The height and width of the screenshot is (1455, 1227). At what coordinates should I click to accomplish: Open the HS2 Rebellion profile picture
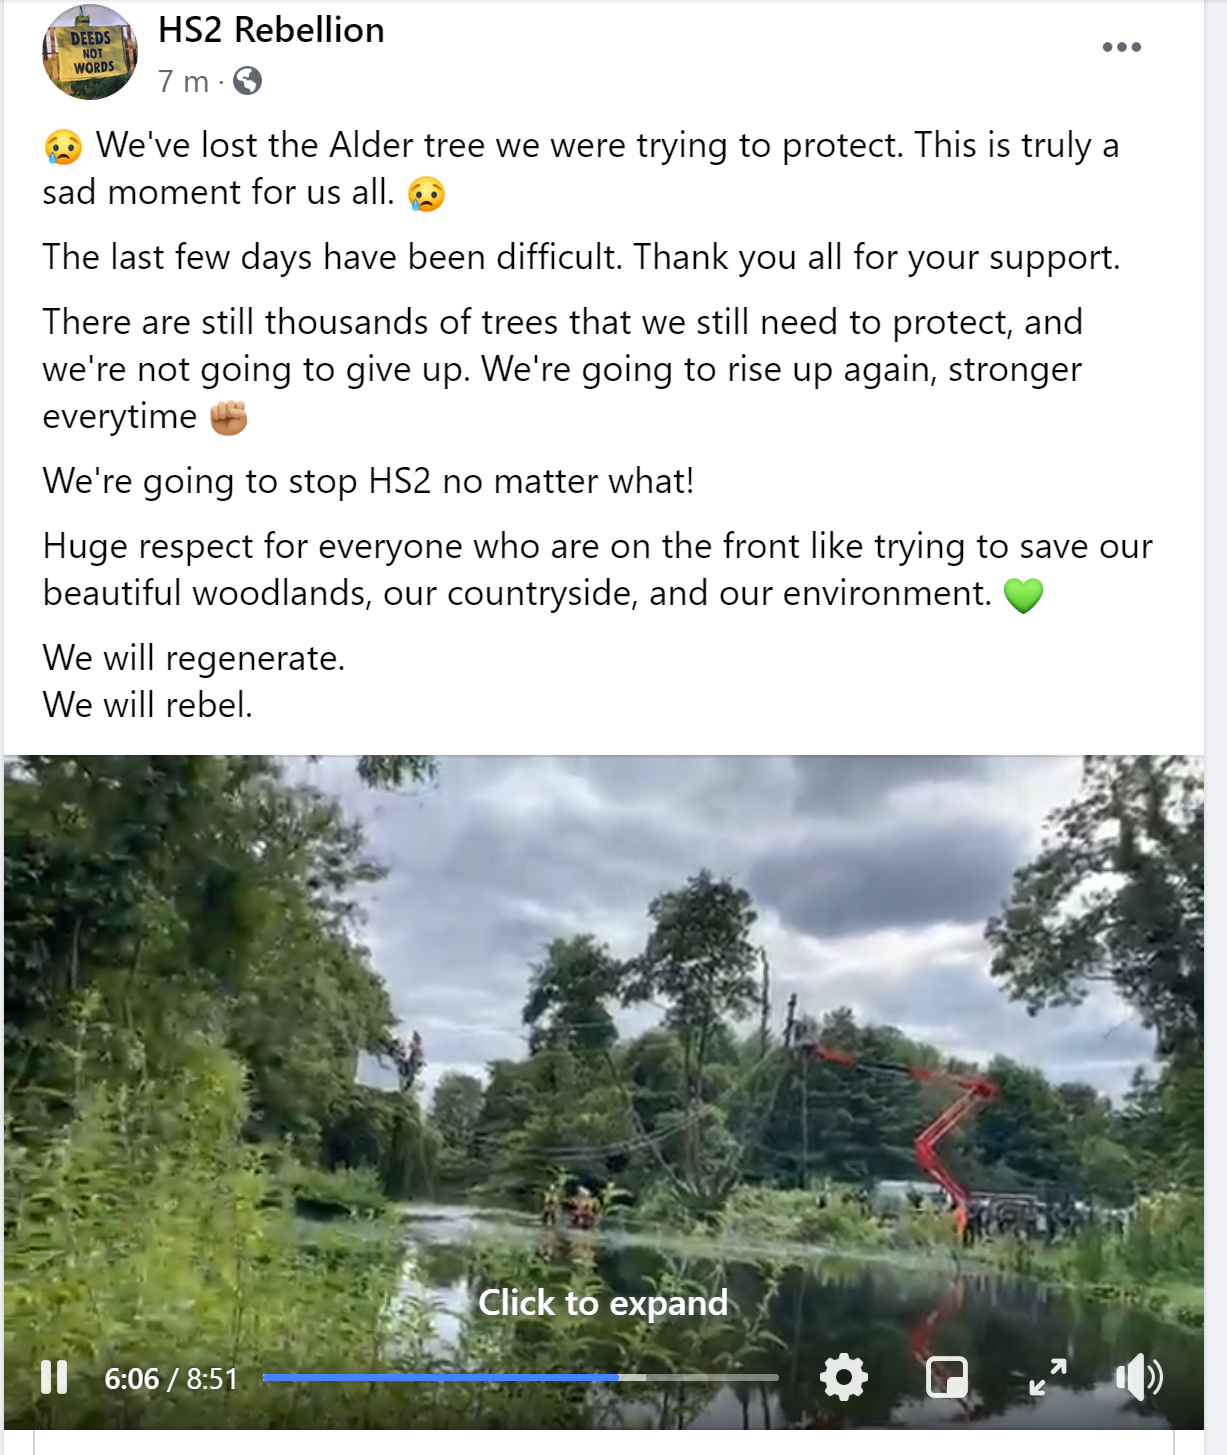89,52
